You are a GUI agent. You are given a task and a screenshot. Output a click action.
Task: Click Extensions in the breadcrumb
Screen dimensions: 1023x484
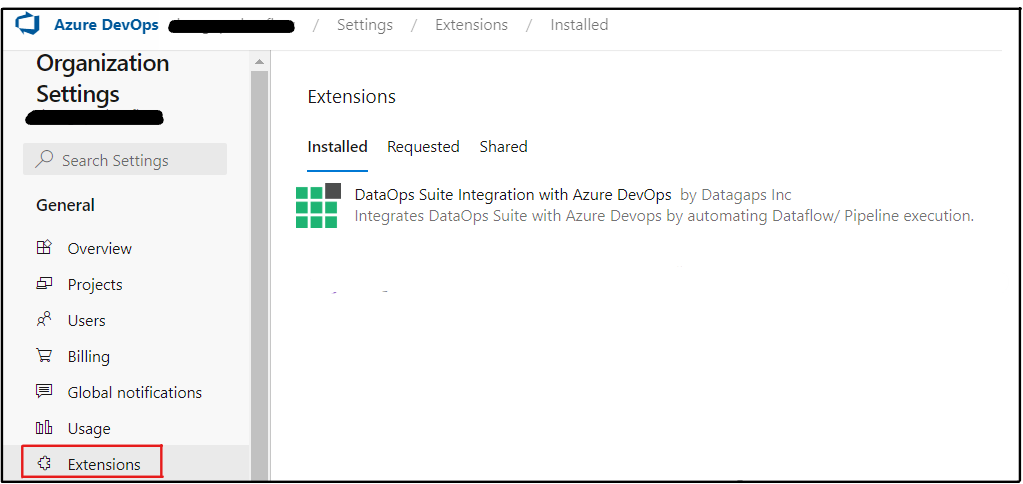(x=471, y=25)
